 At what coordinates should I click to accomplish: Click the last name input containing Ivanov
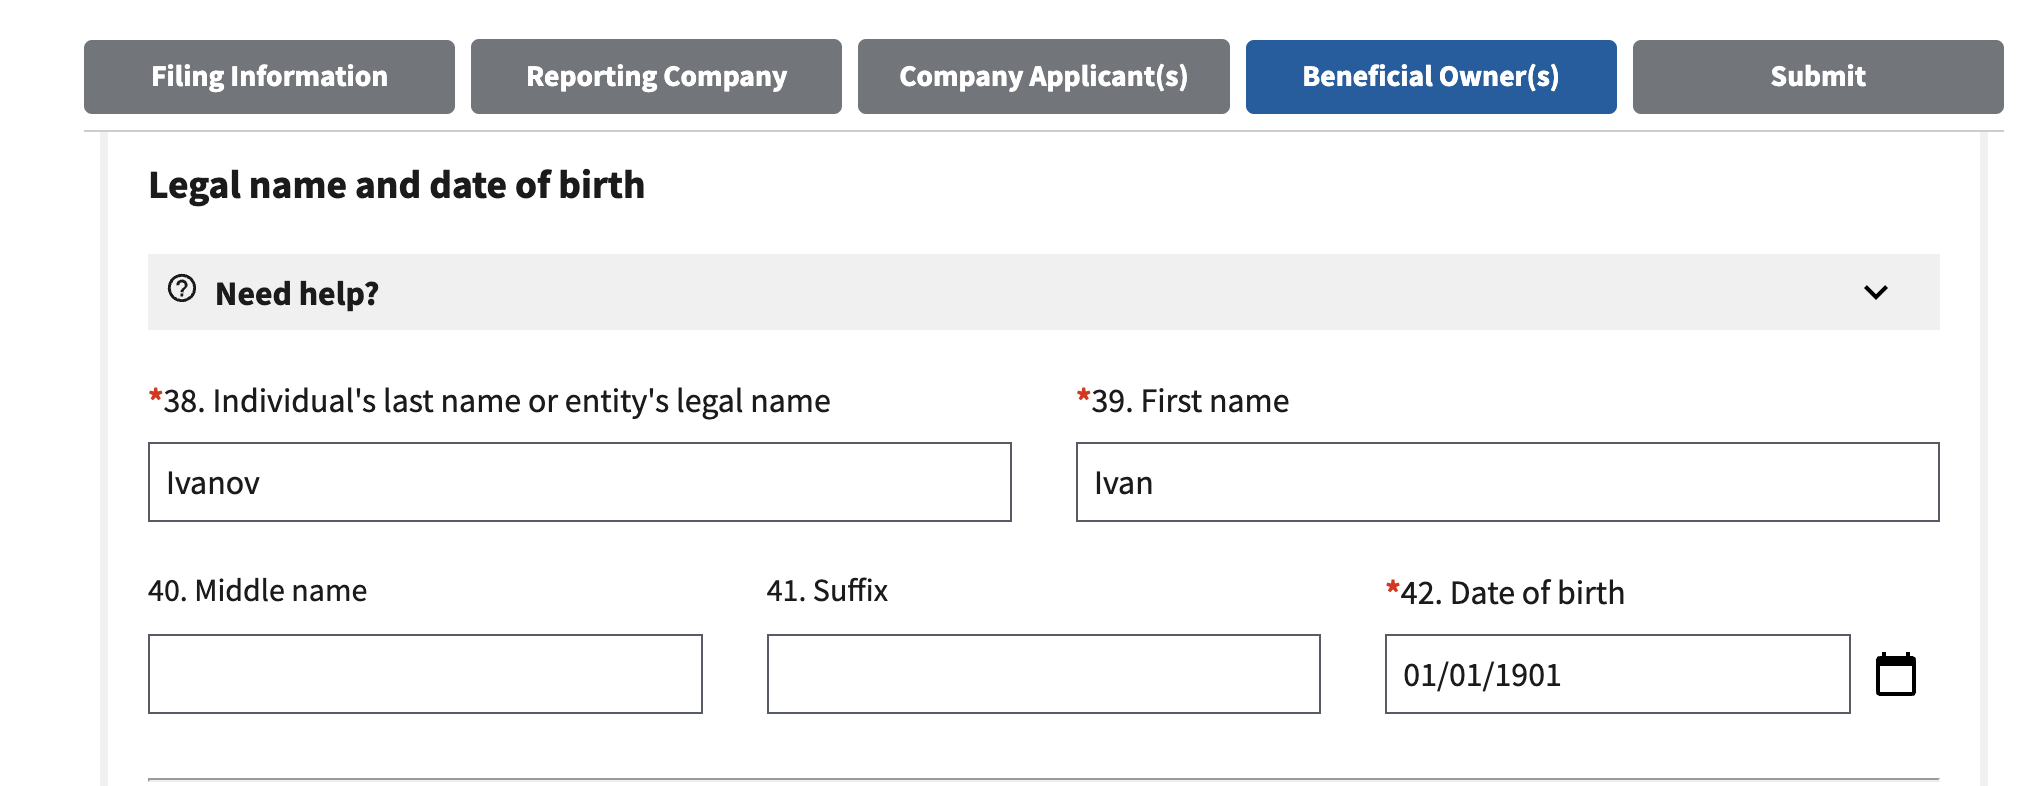click(579, 482)
